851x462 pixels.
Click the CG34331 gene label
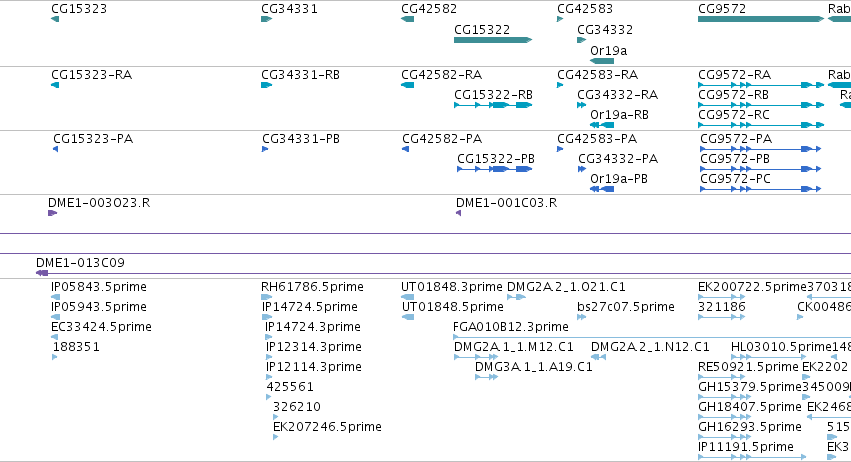click(289, 9)
